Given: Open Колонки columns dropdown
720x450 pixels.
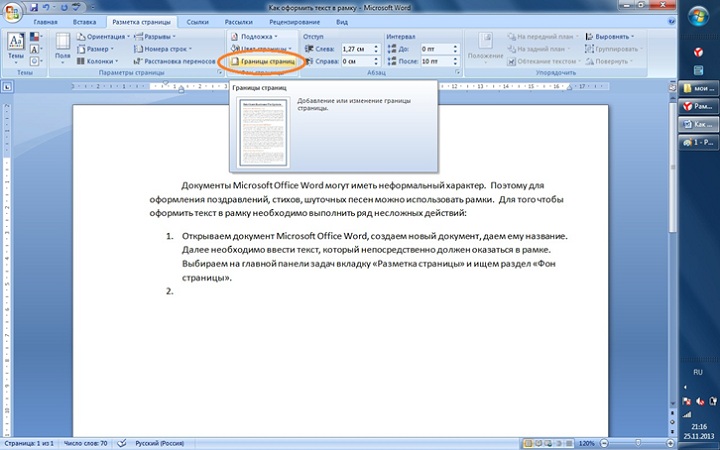Looking at the screenshot, I should click(97, 61).
